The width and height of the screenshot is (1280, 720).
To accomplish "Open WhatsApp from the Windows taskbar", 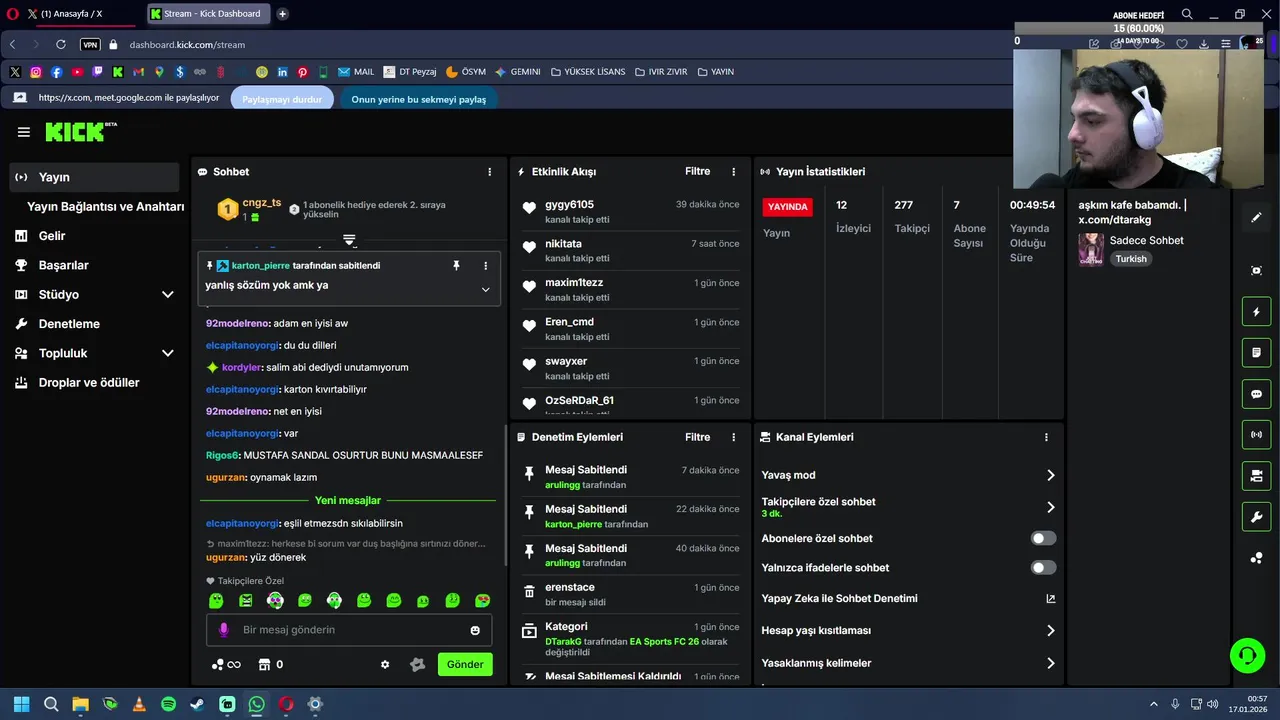I will click(256, 704).
